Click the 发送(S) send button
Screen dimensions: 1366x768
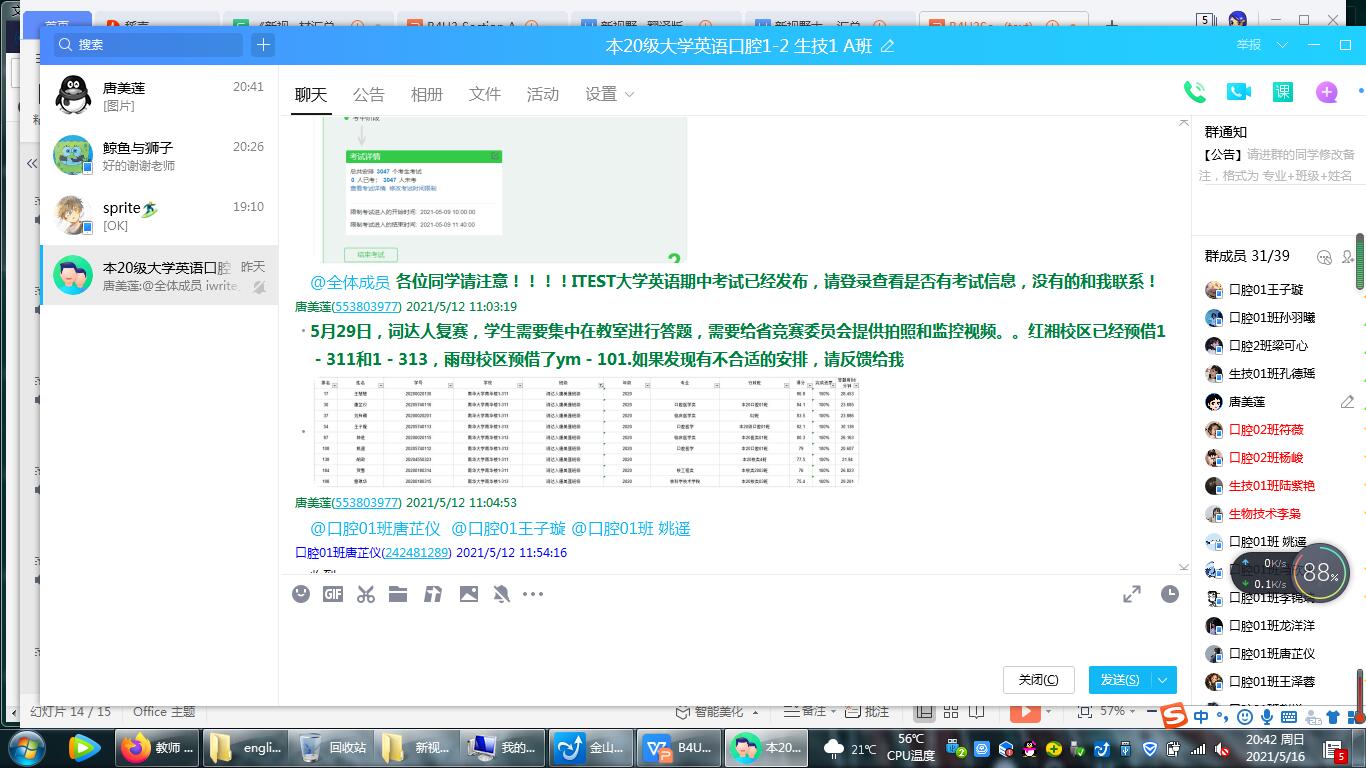click(1119, 680)
